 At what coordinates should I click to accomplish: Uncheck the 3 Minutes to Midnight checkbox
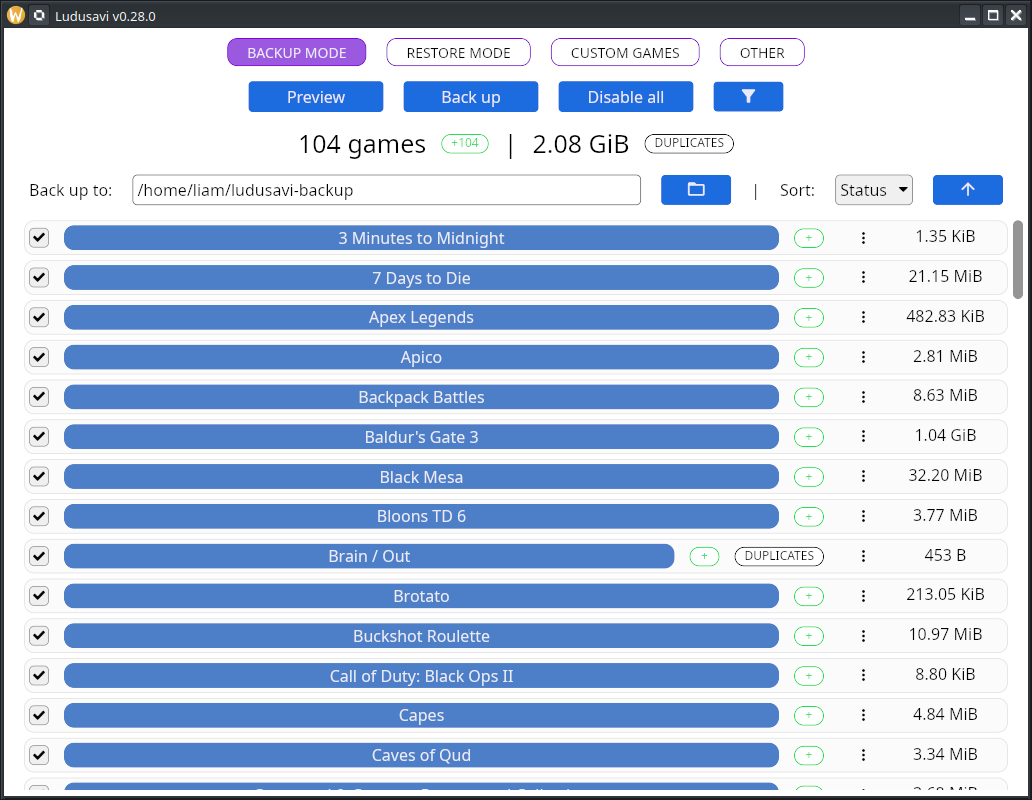coord(39,238)
